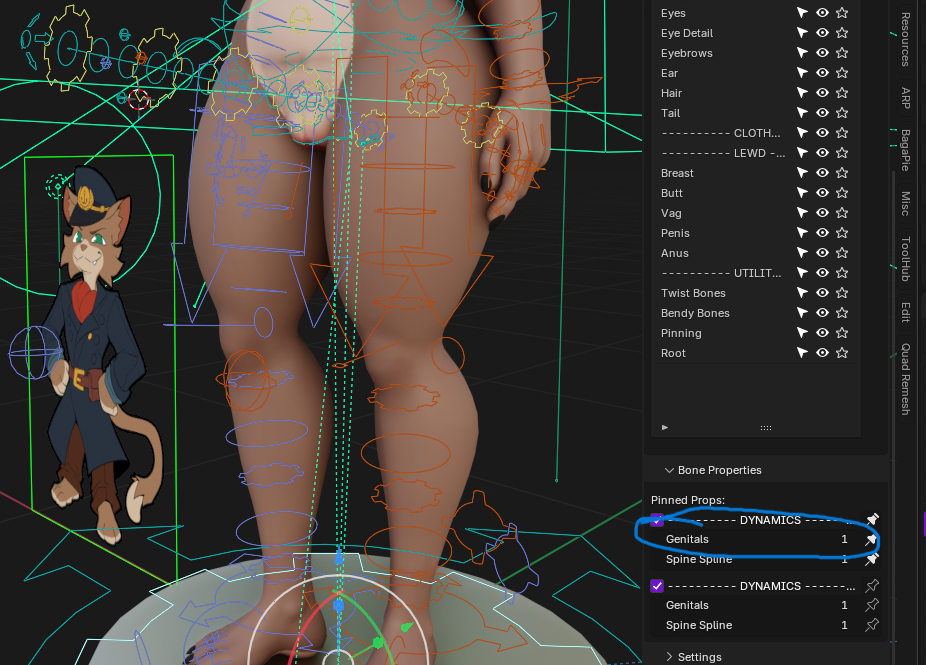Screen dimensions: 926x665
Task: Open the ARP sidebar tab
Action: click(905, 97)
